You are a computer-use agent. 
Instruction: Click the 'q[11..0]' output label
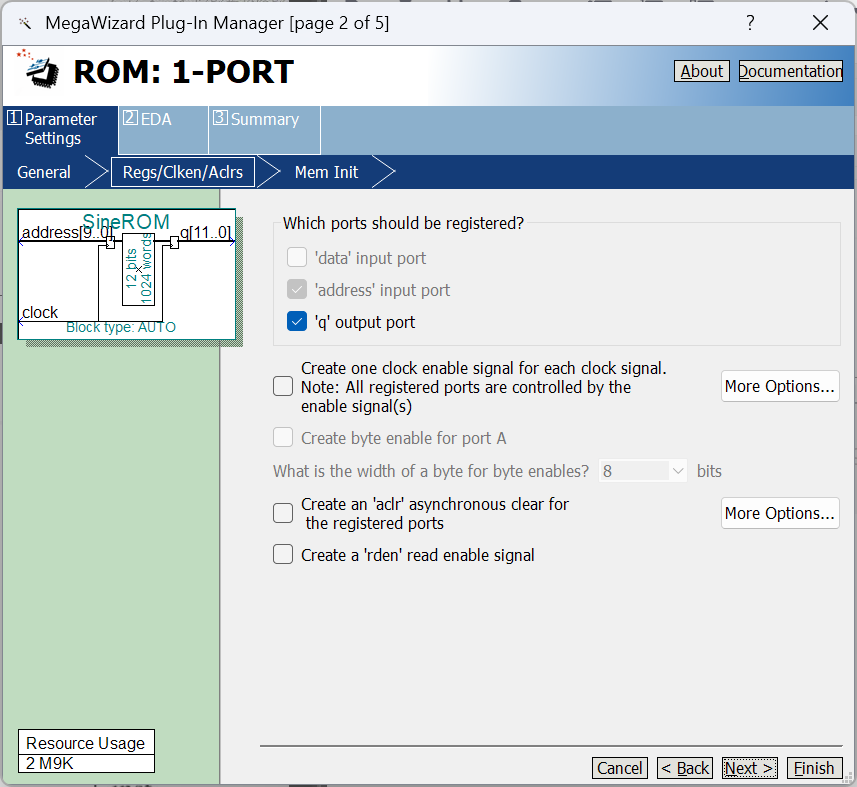point(206,233)
